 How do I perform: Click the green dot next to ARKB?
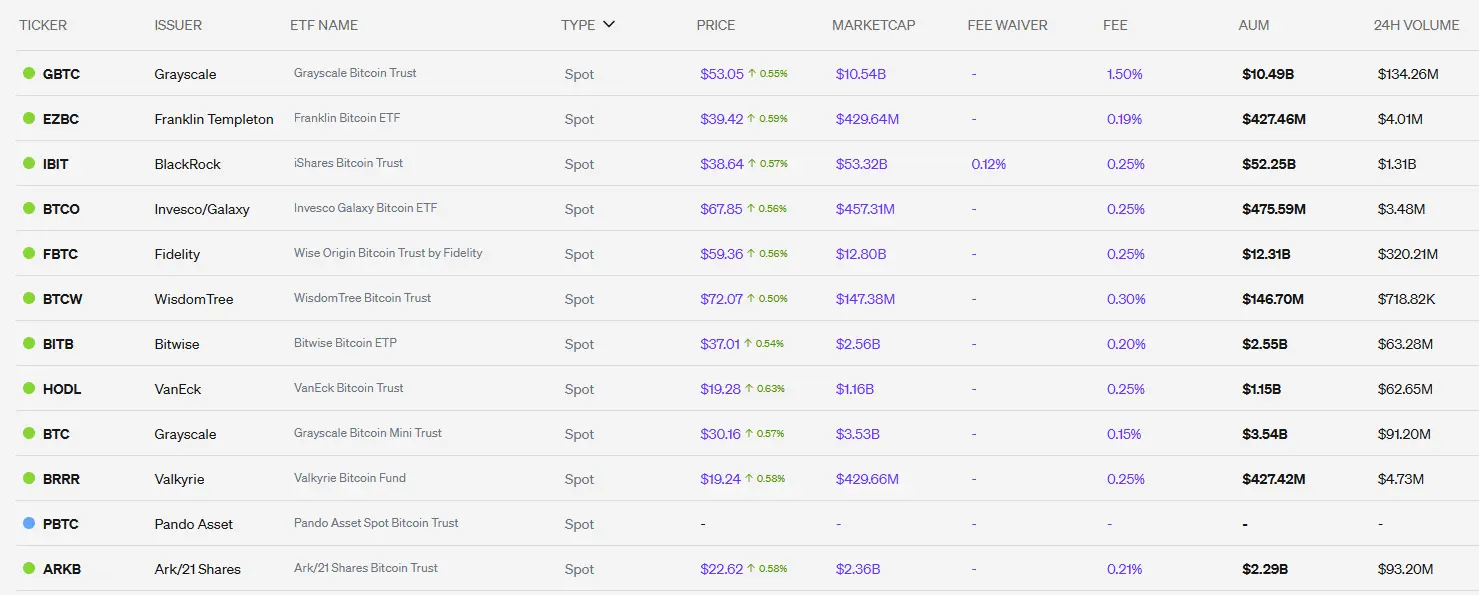(29, 568)
